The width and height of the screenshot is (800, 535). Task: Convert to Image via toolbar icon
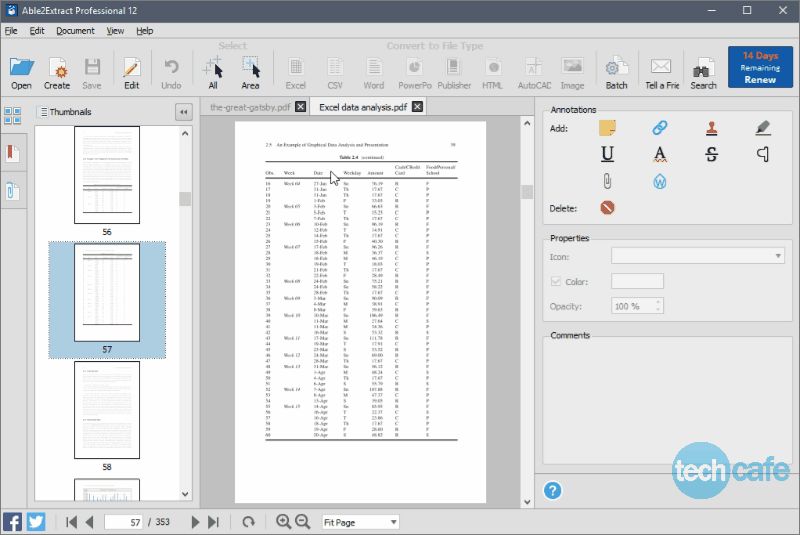(572, 73)
